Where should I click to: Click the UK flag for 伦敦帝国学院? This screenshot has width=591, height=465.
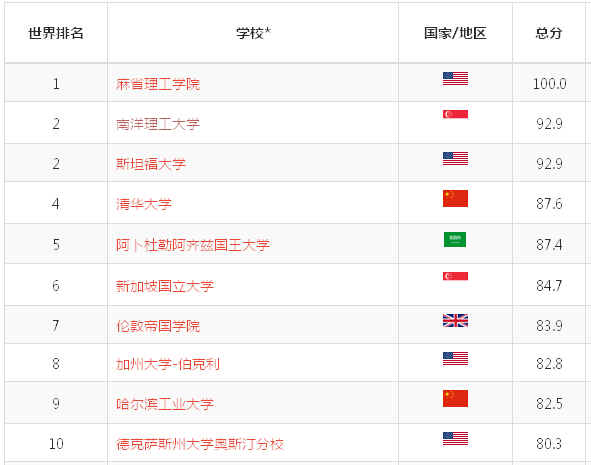[455, 321]
